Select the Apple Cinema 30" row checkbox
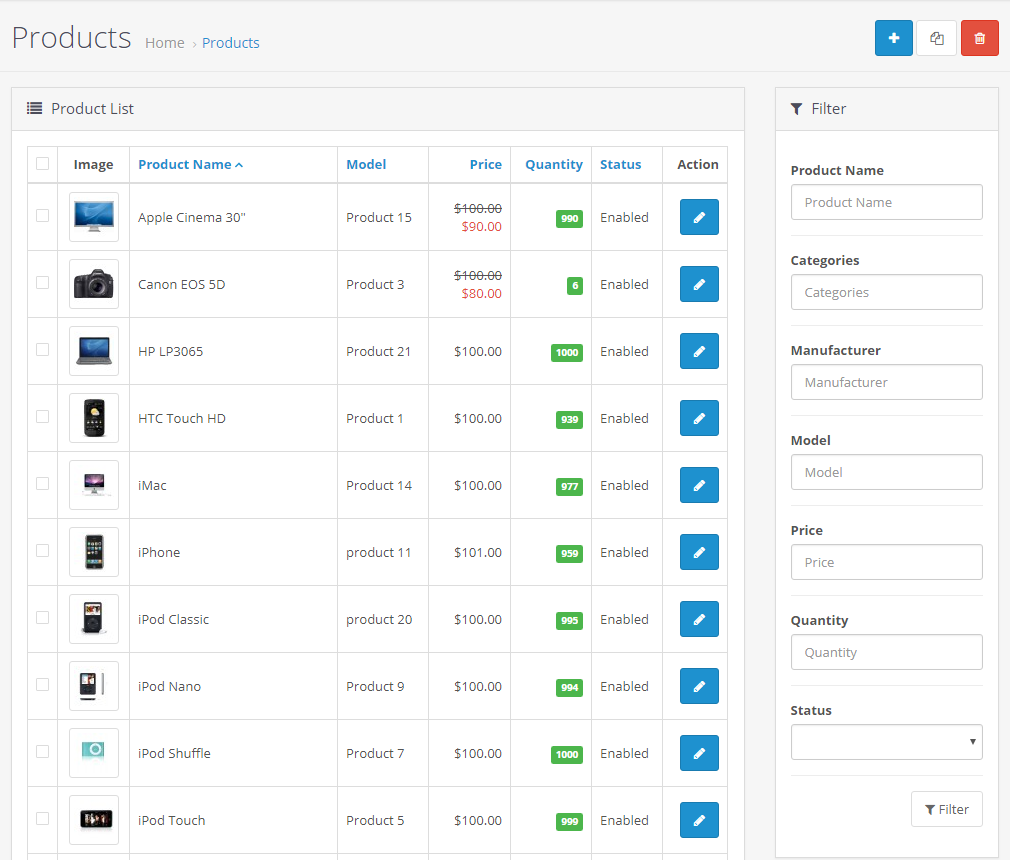 tap(43, 216)
